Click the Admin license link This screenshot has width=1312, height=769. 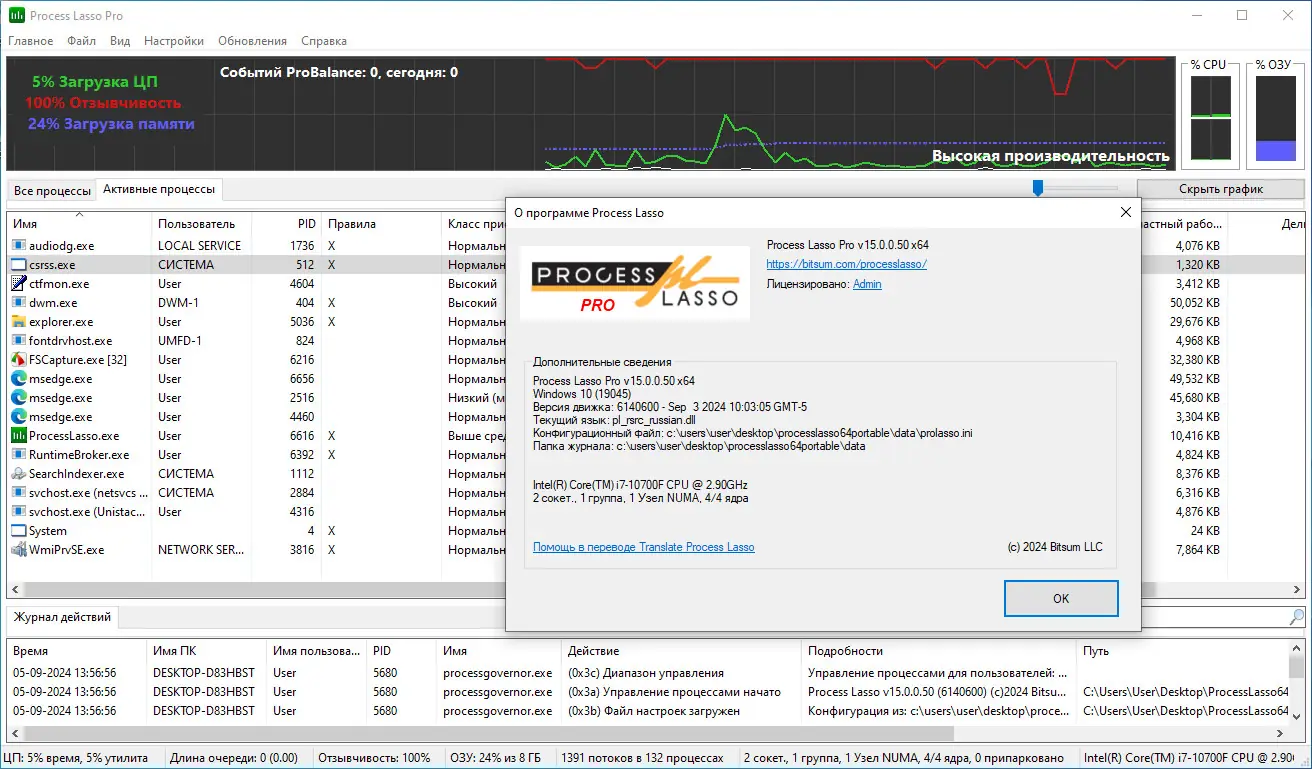point(867,284)
